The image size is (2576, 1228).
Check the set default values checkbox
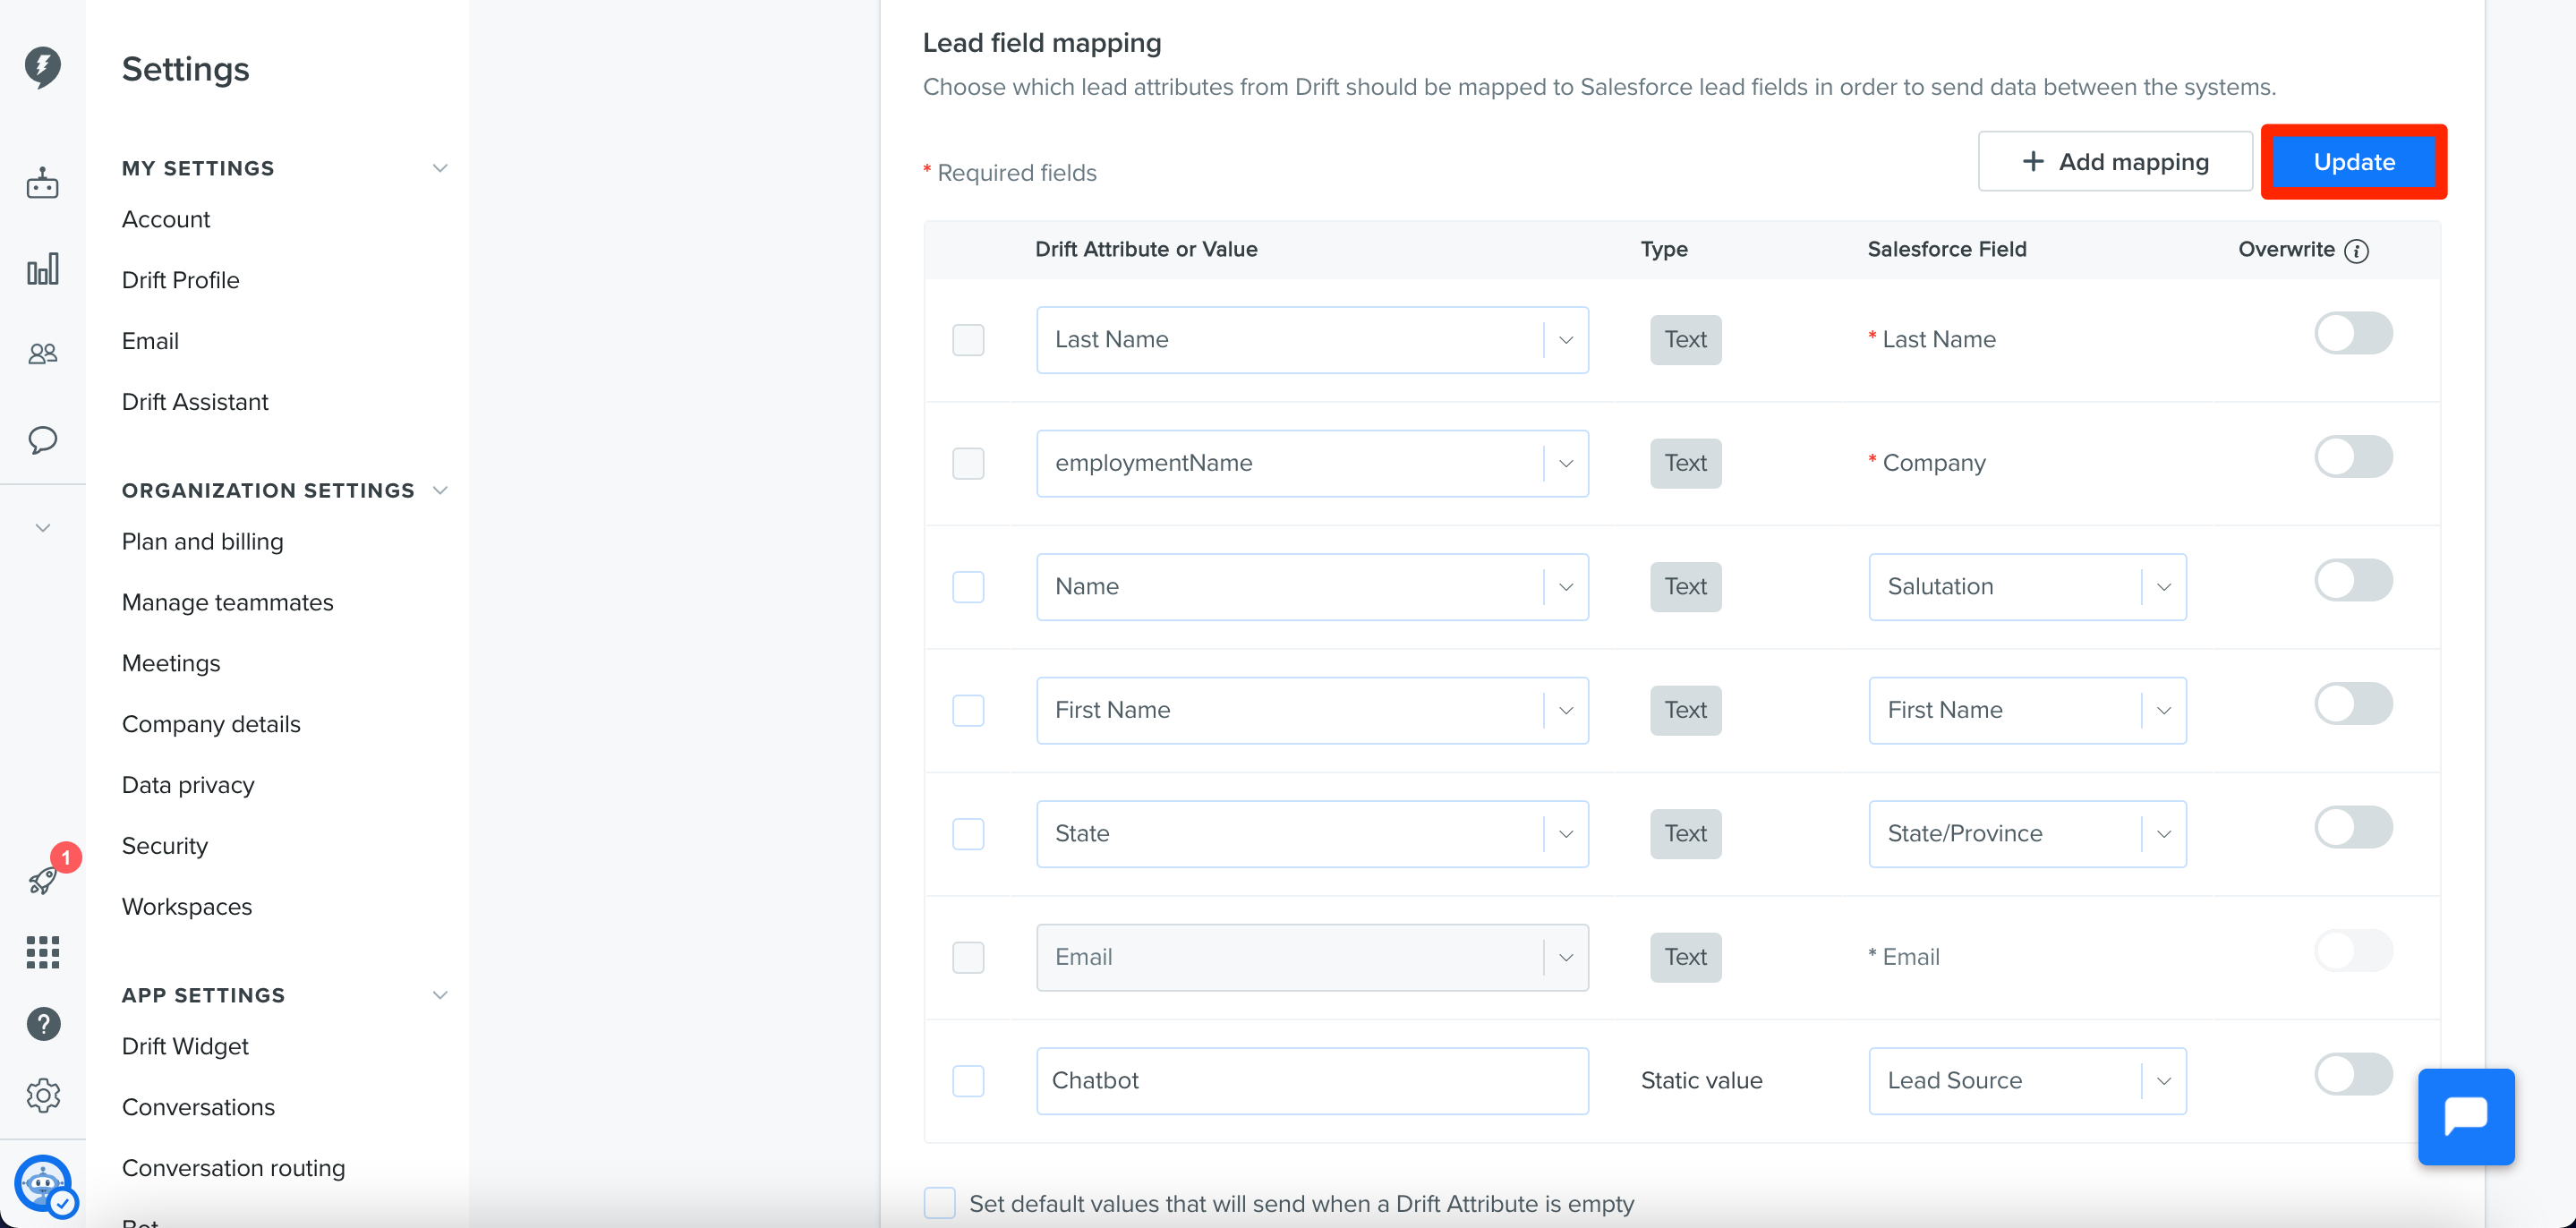[939, 1202]
